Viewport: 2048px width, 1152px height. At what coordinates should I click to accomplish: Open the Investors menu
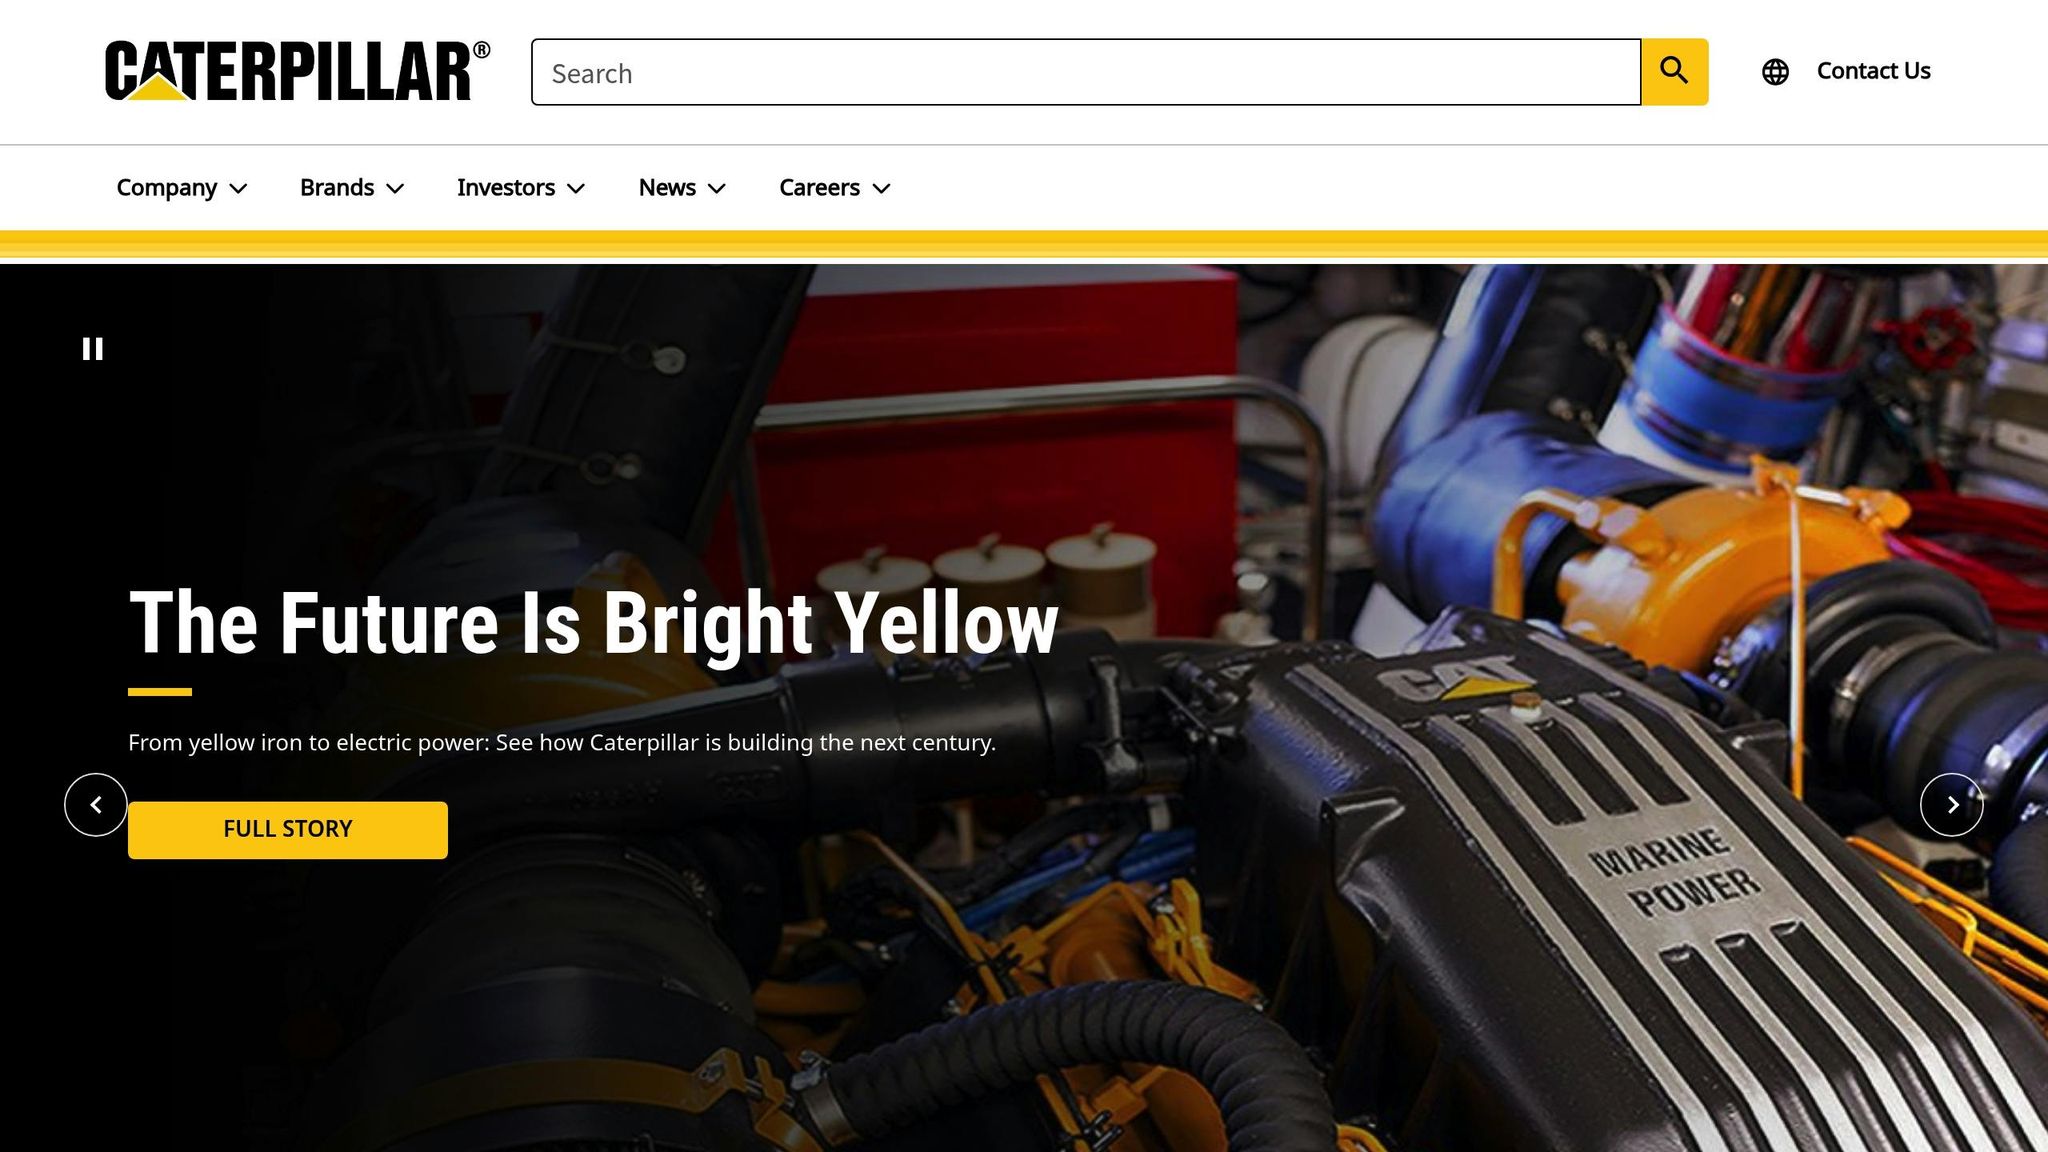click(505, 188)
